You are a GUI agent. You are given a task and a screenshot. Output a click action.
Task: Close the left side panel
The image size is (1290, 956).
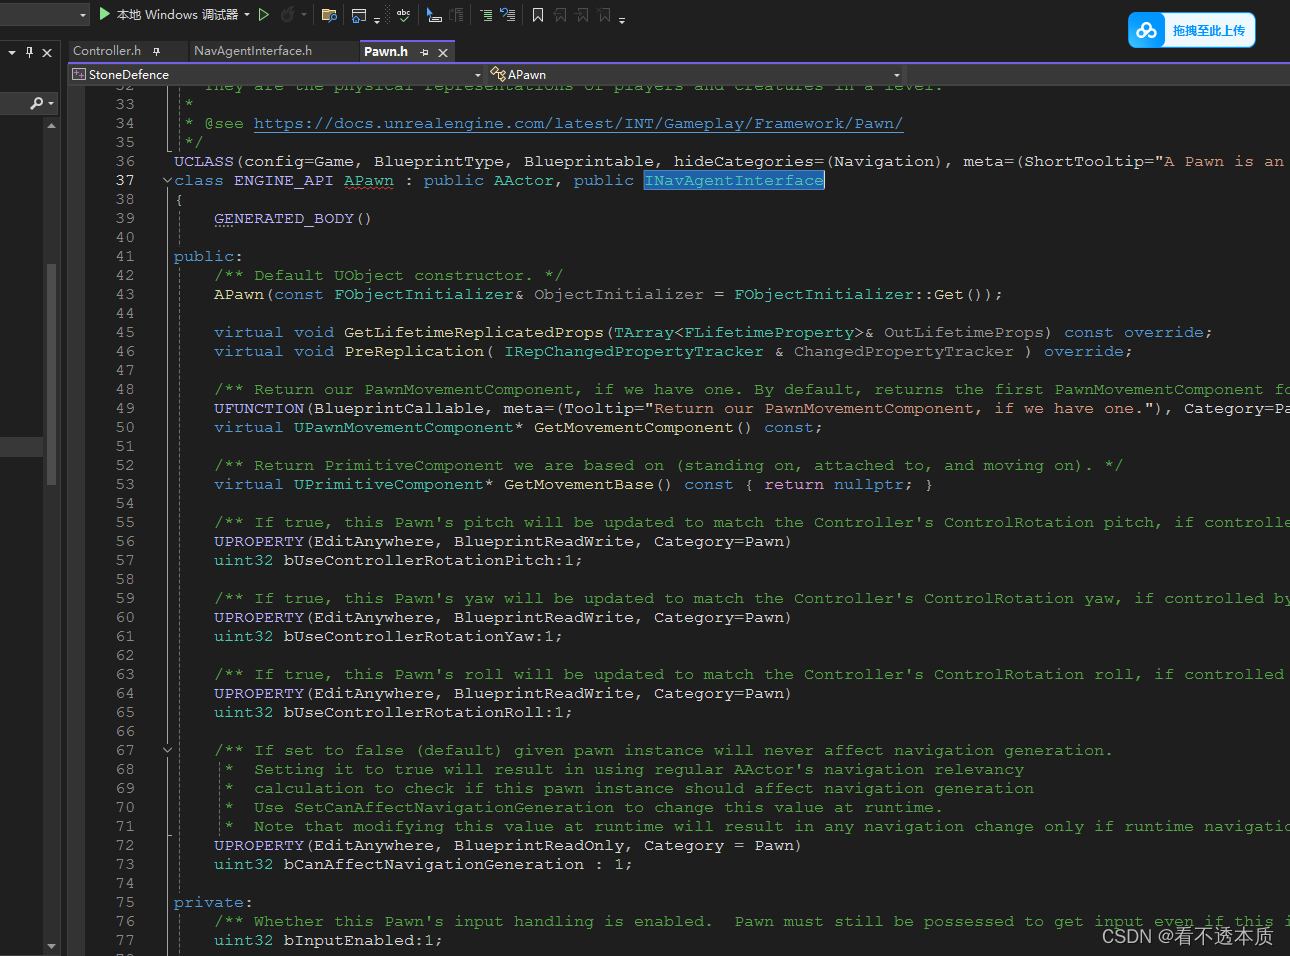click(x=47, y=52)
